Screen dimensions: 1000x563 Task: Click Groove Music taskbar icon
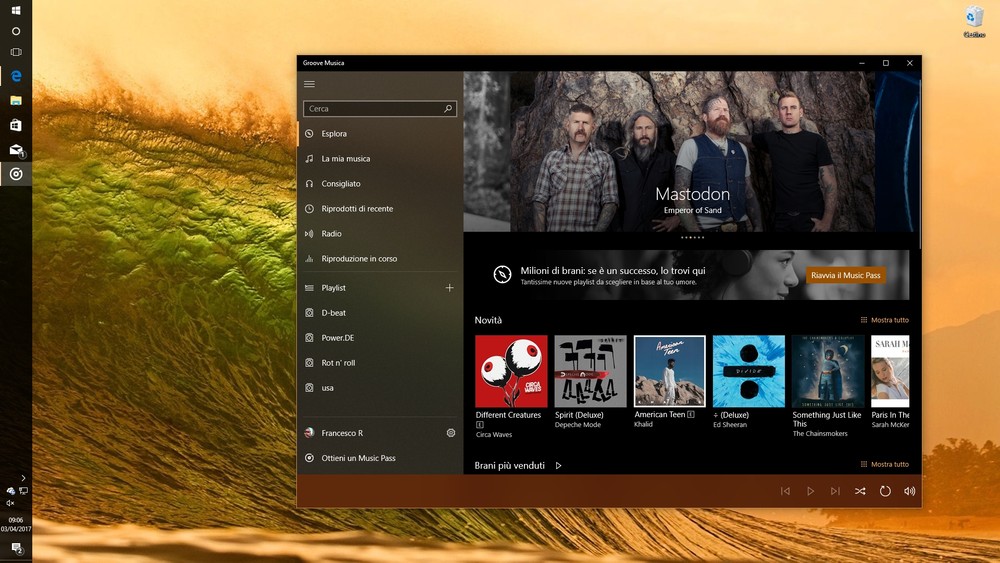(16, 174)
